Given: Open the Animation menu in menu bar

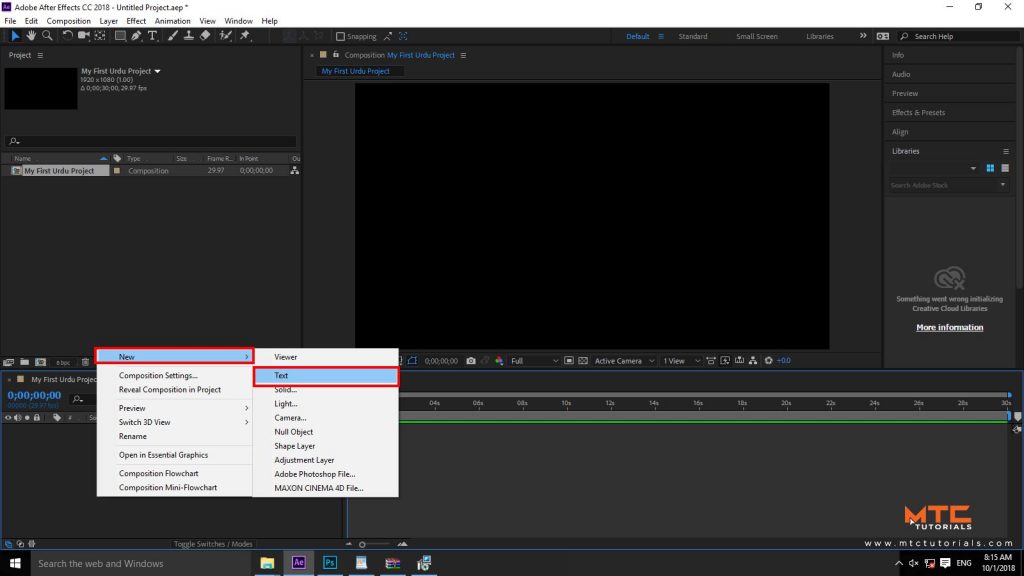Looking at the screenshot, I should [x=172, y=21].
